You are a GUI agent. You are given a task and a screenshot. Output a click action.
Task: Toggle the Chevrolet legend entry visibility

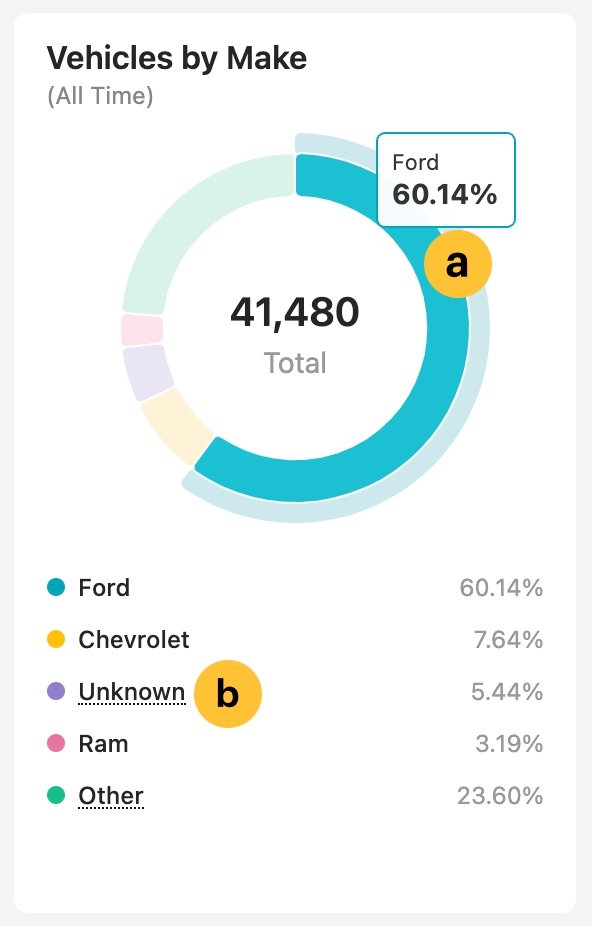[x=132, y=640]
